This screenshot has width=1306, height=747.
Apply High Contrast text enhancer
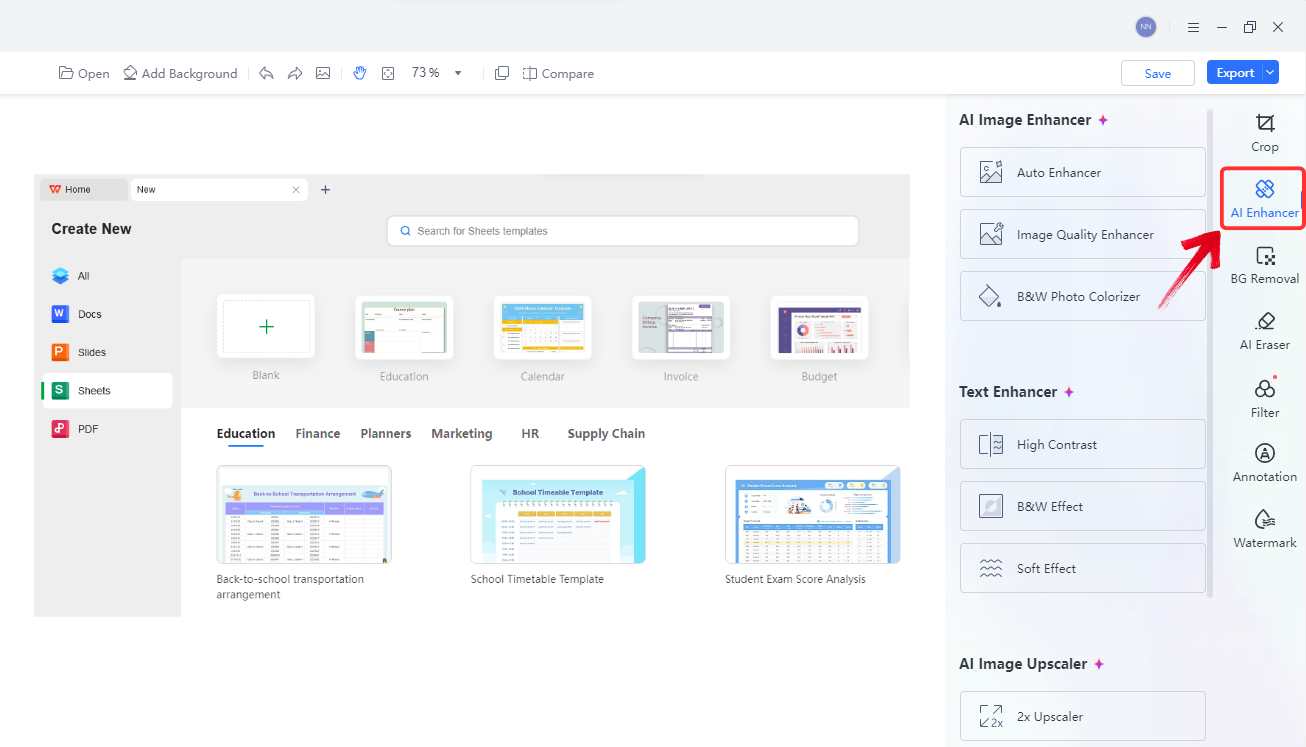pos(1082,444)
